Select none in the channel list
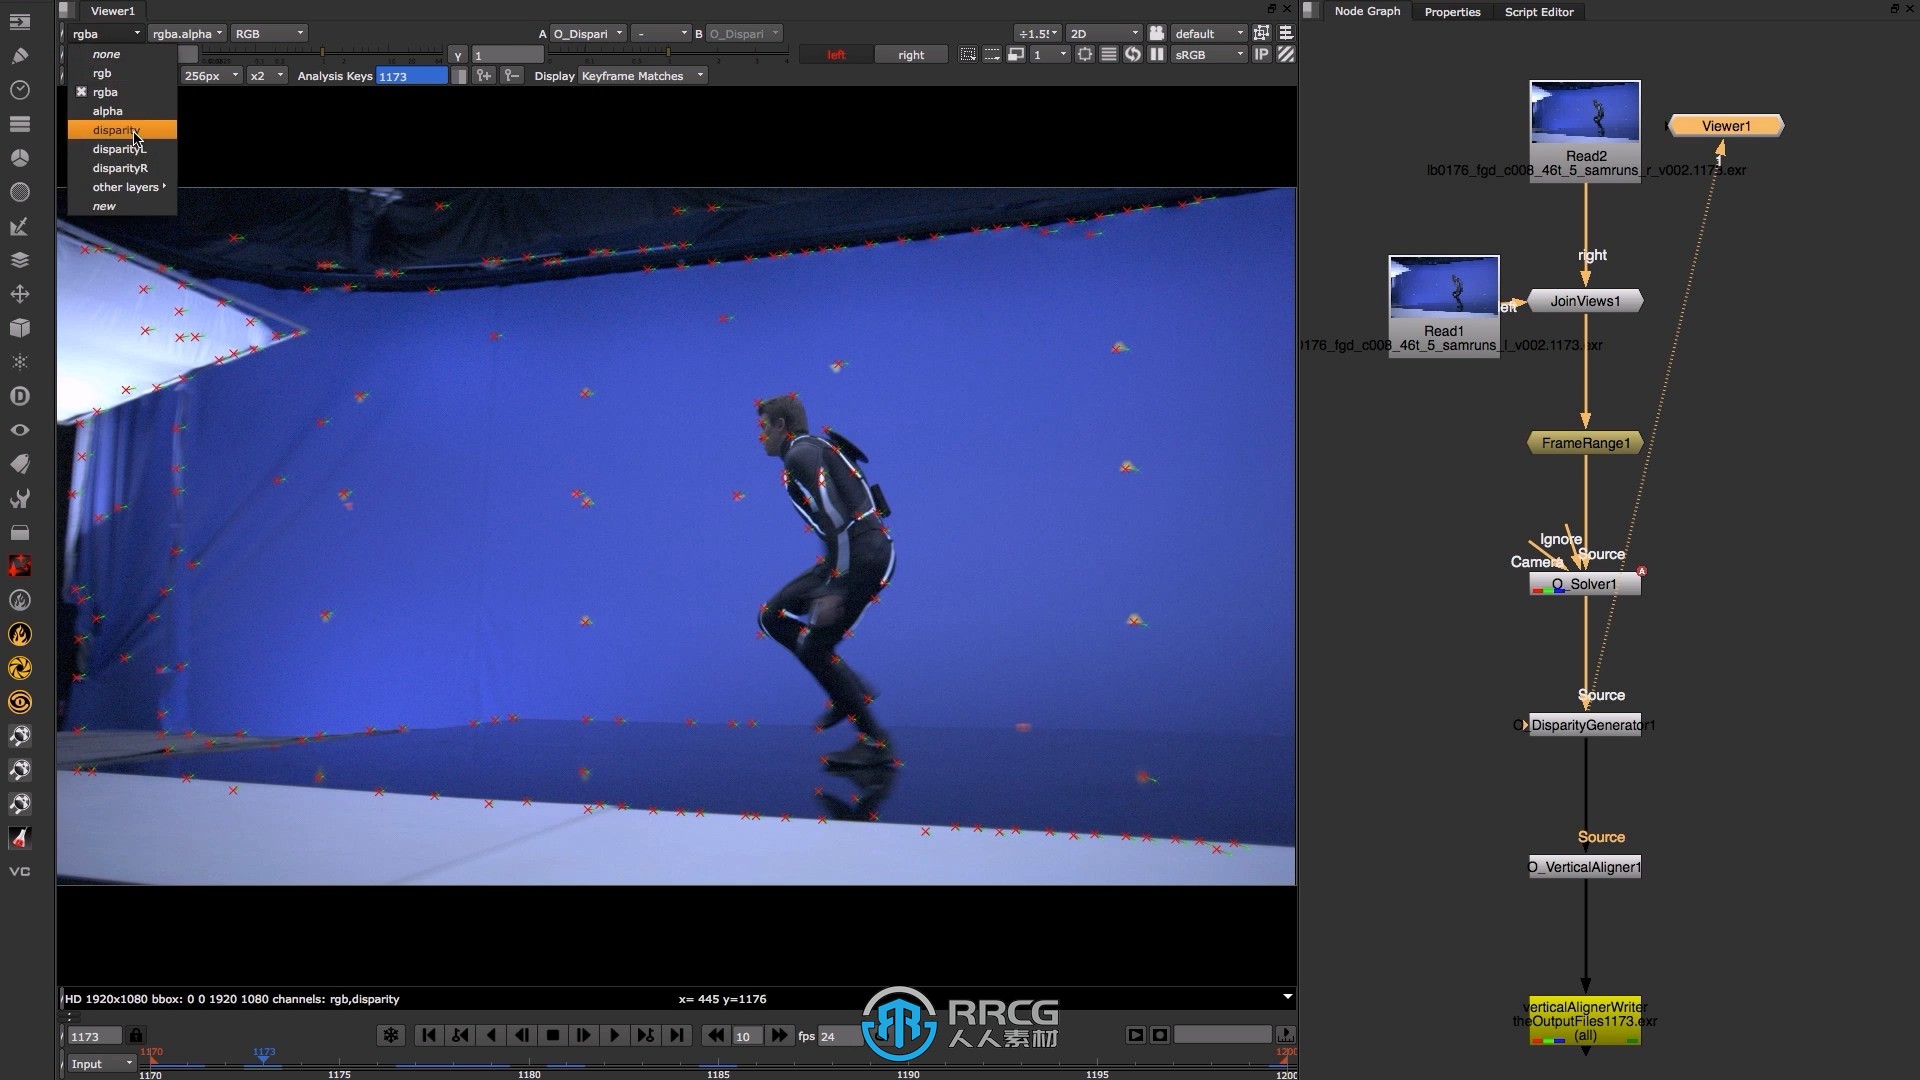Image resolution: width=1920 pixels, height=1080 pixels. (122, 54)
